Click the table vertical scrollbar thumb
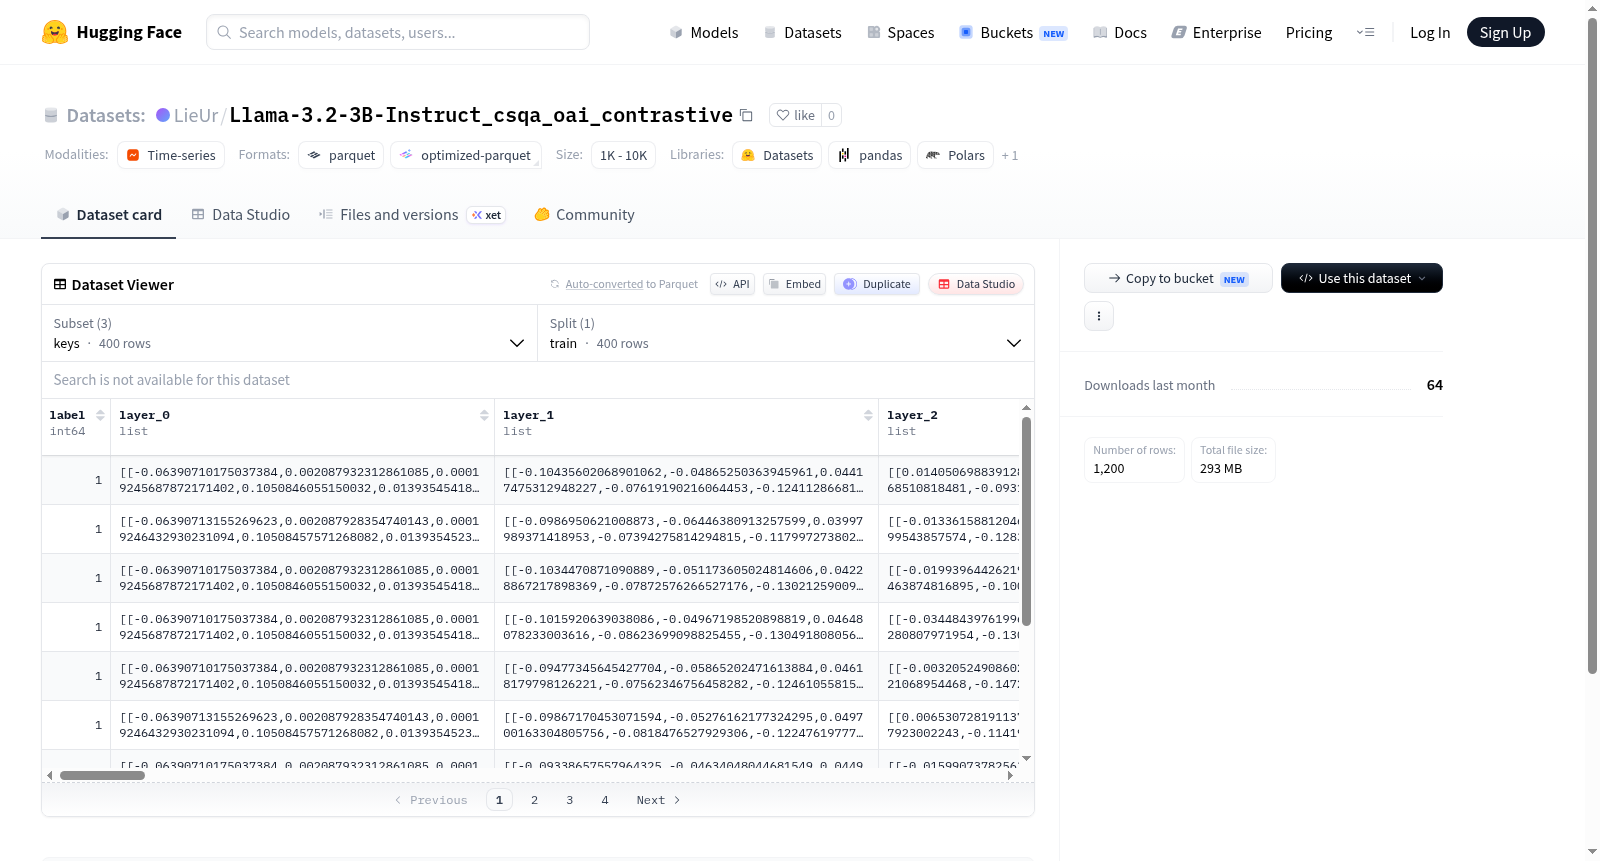 pos(1026,520)
